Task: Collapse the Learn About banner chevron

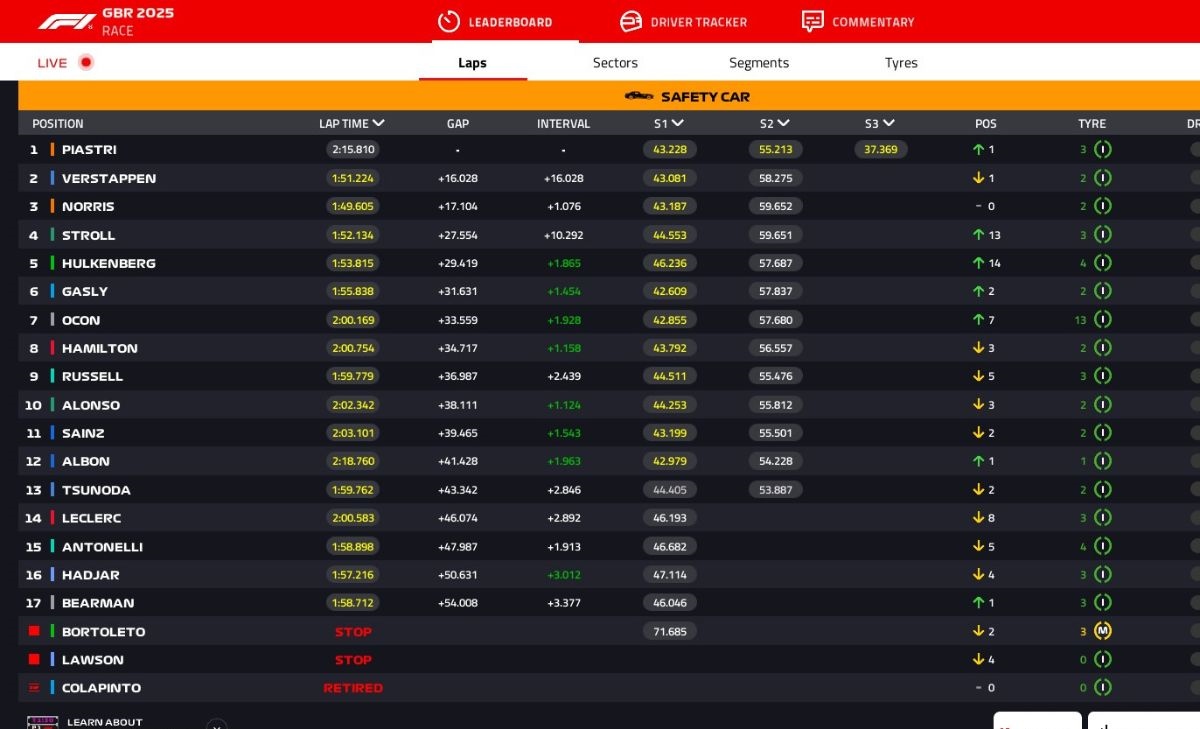Action: [216, 724]
